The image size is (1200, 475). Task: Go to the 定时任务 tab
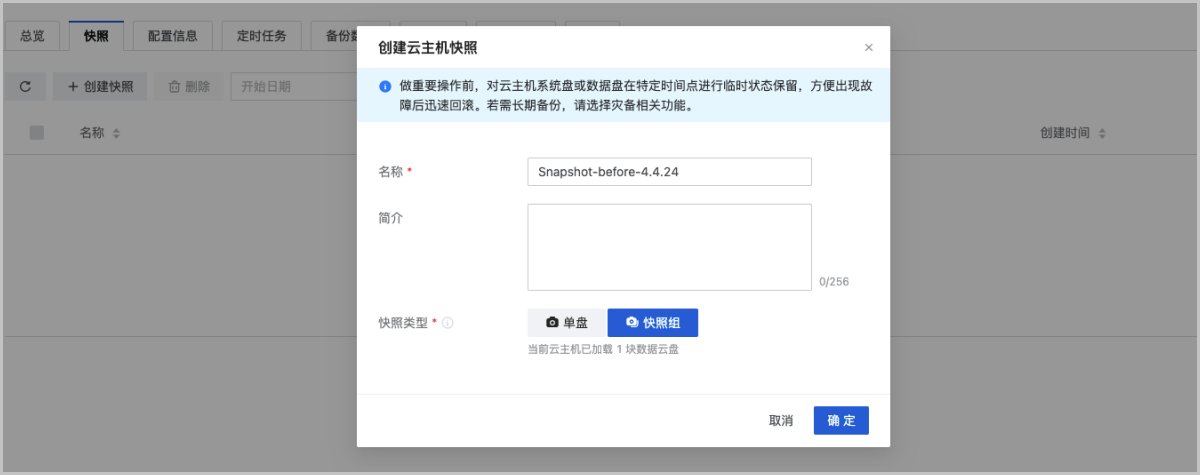coord(261,36)
